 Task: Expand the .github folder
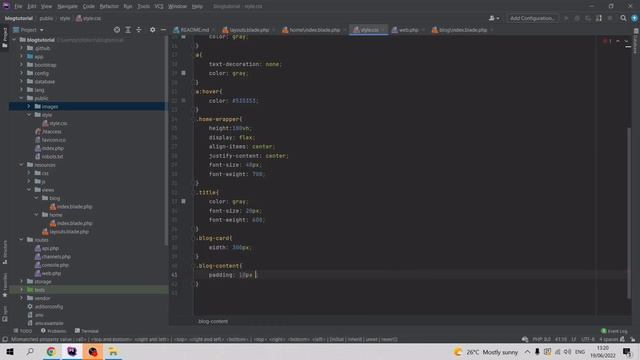22,48
